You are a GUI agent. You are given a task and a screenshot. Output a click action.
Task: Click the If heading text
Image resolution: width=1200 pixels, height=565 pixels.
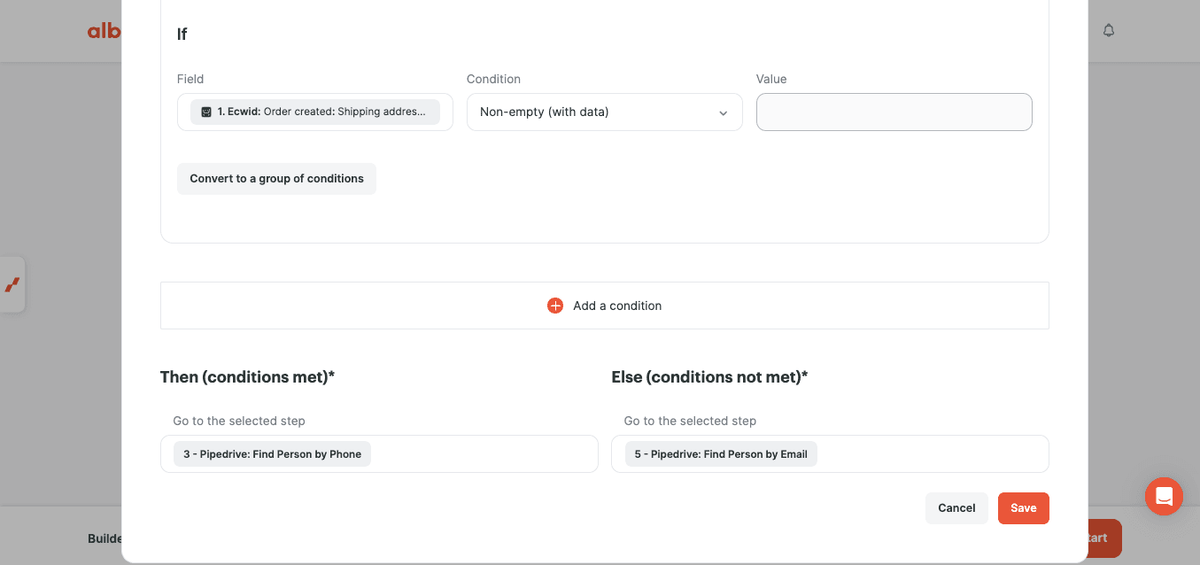(182, 34)
